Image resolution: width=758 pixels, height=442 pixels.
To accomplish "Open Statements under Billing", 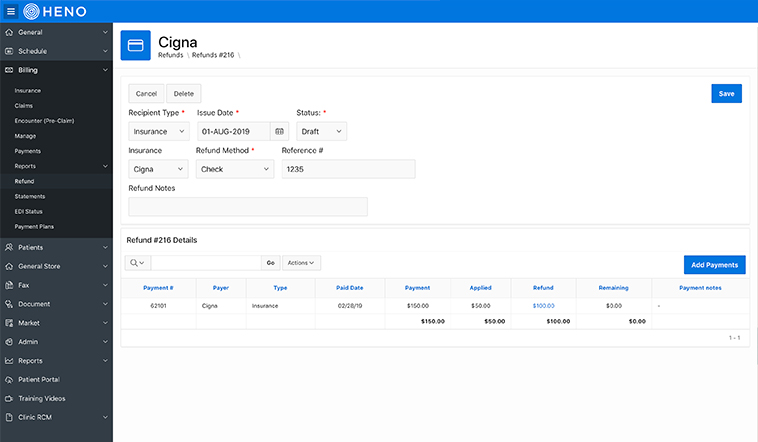I will pos(30,196).
